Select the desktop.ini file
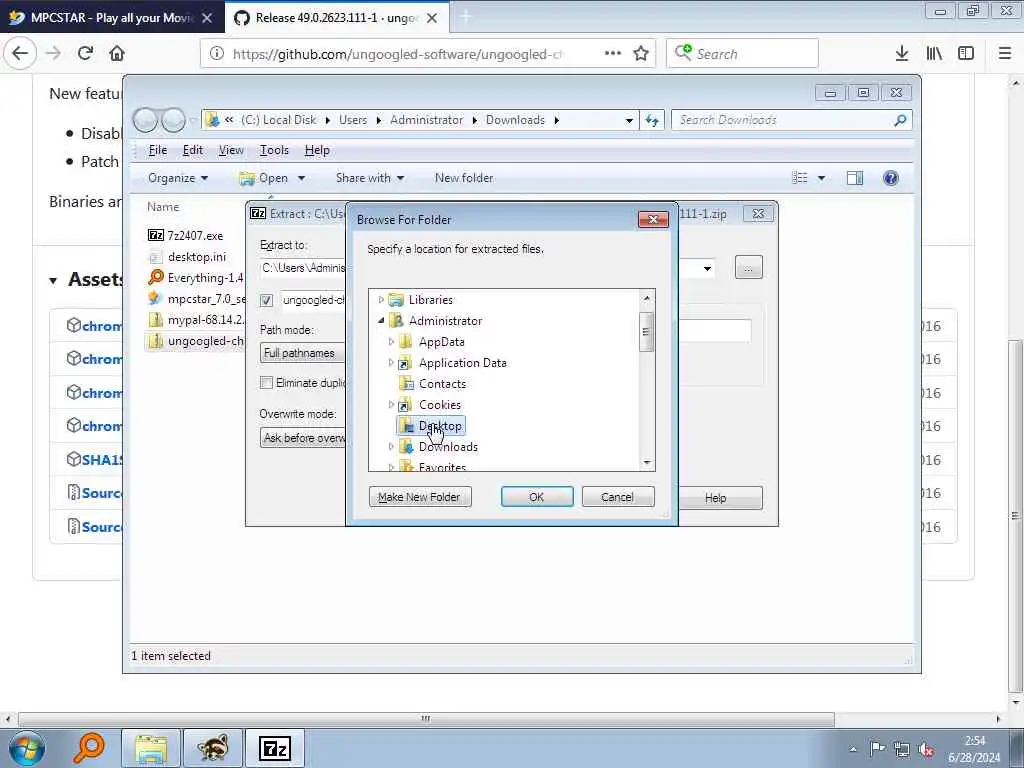The image size is (1024, 768). pyautogui.click(x=188, y=257)
